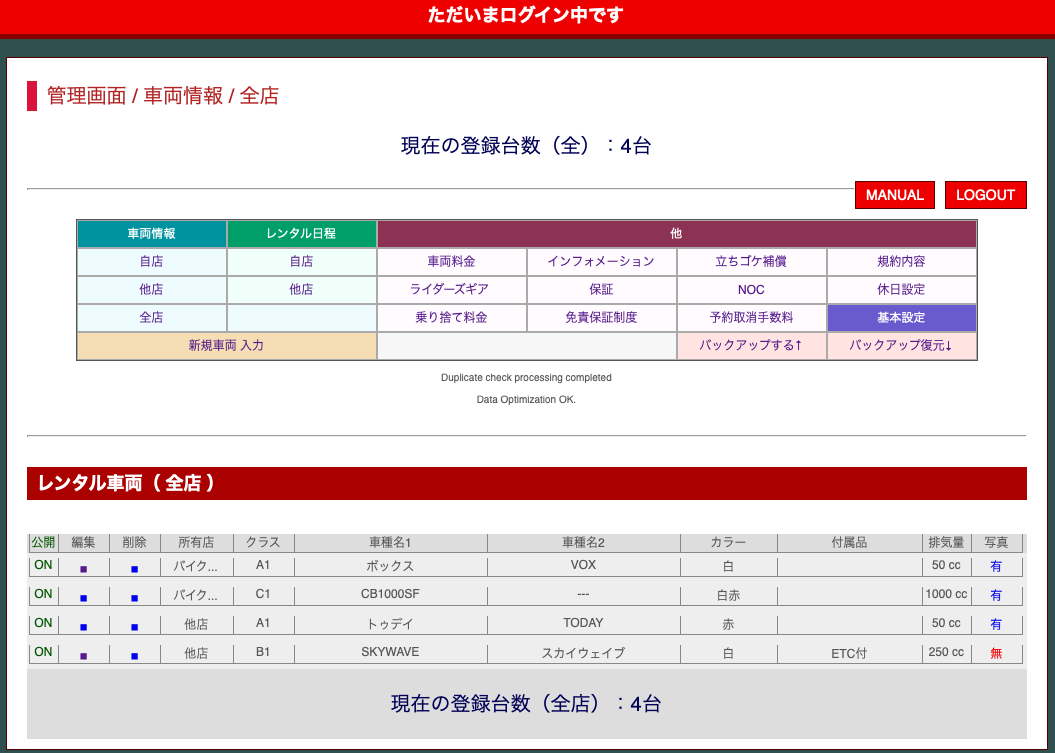This screenshot has height=753, width=1055.
Task: Click the B1 class cell
Action: pos(263,652)
